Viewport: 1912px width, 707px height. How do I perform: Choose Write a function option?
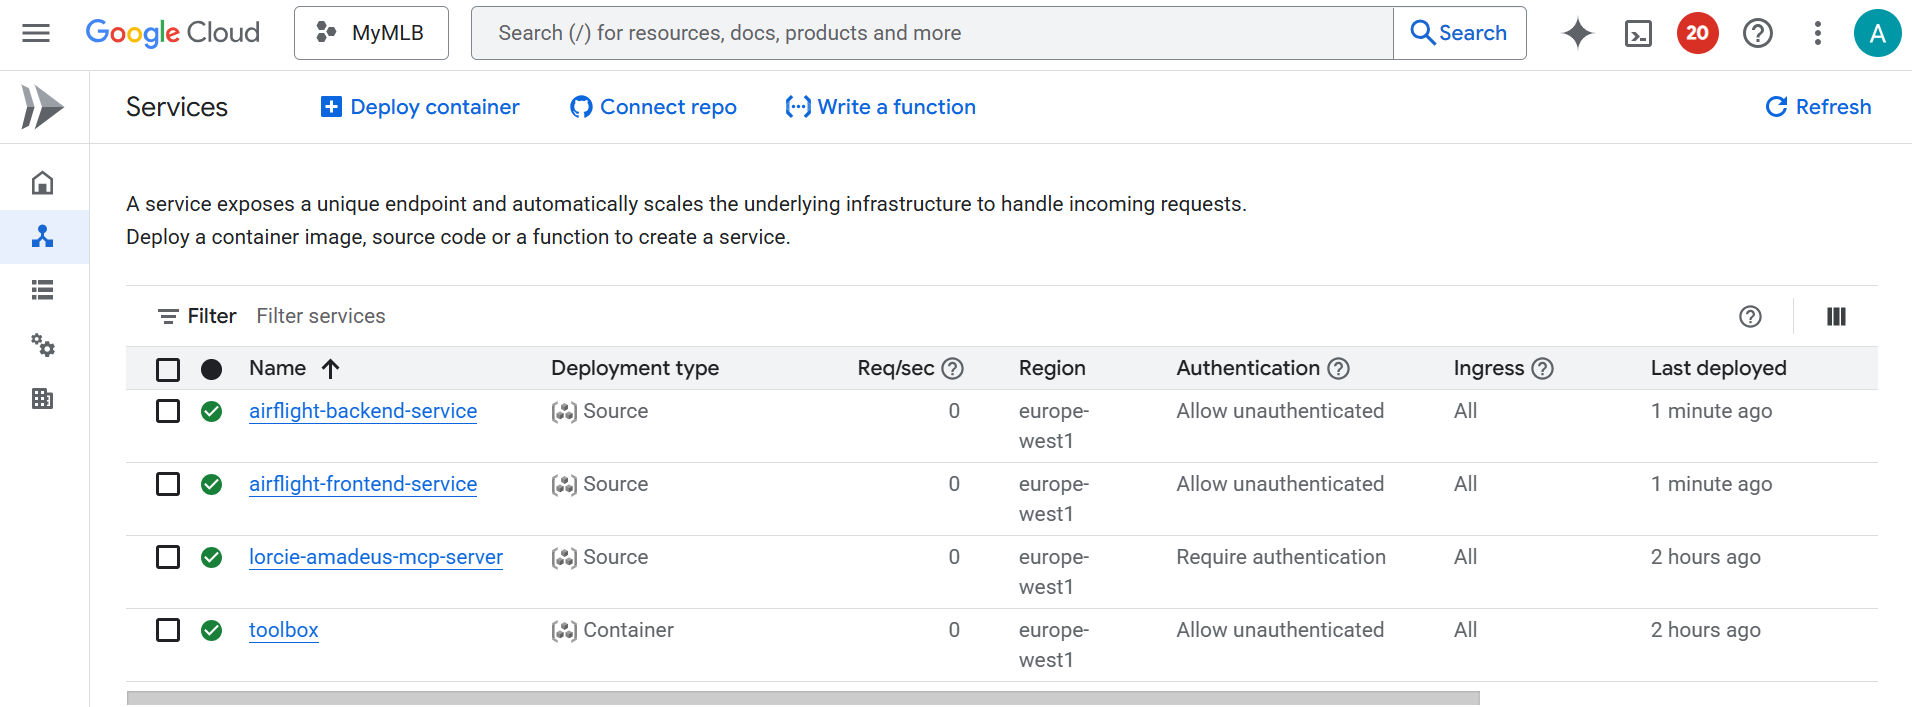[x=880, y=107]
